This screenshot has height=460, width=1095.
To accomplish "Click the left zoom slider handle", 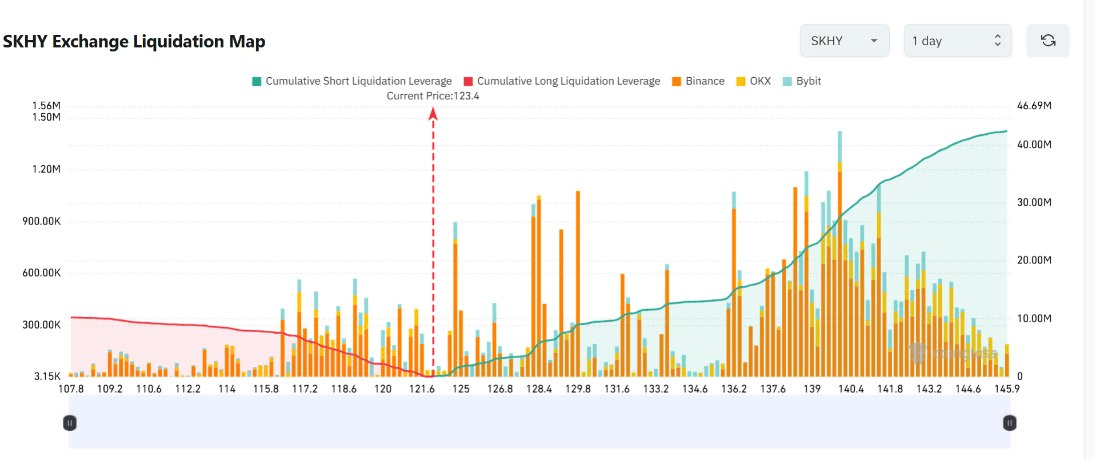I will pyautogui.click(x=70, y=422).
